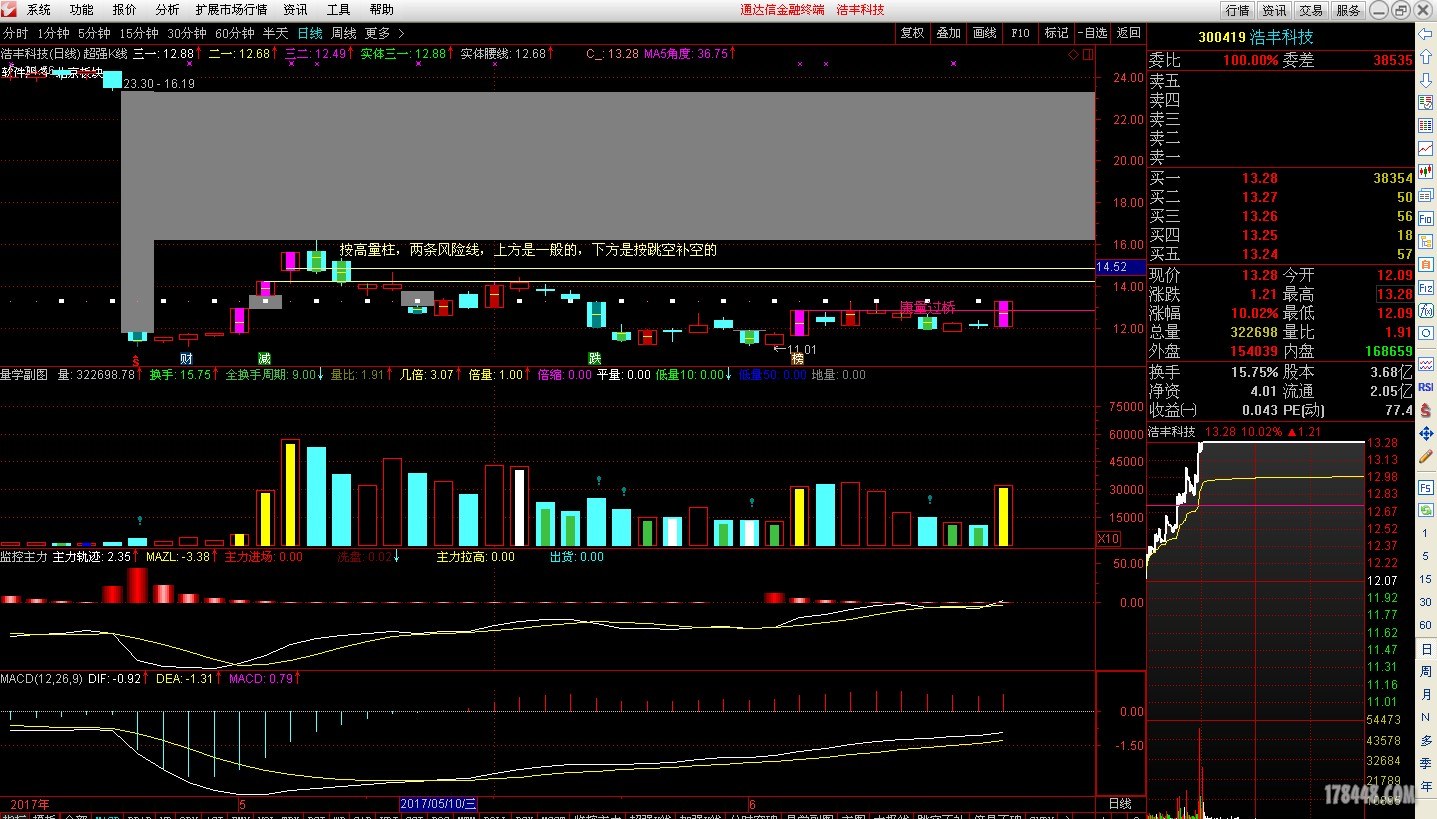Switch to 5-minute period in sidebar
Viewport: 1437px width, 819px height.
click(1426, 556)
